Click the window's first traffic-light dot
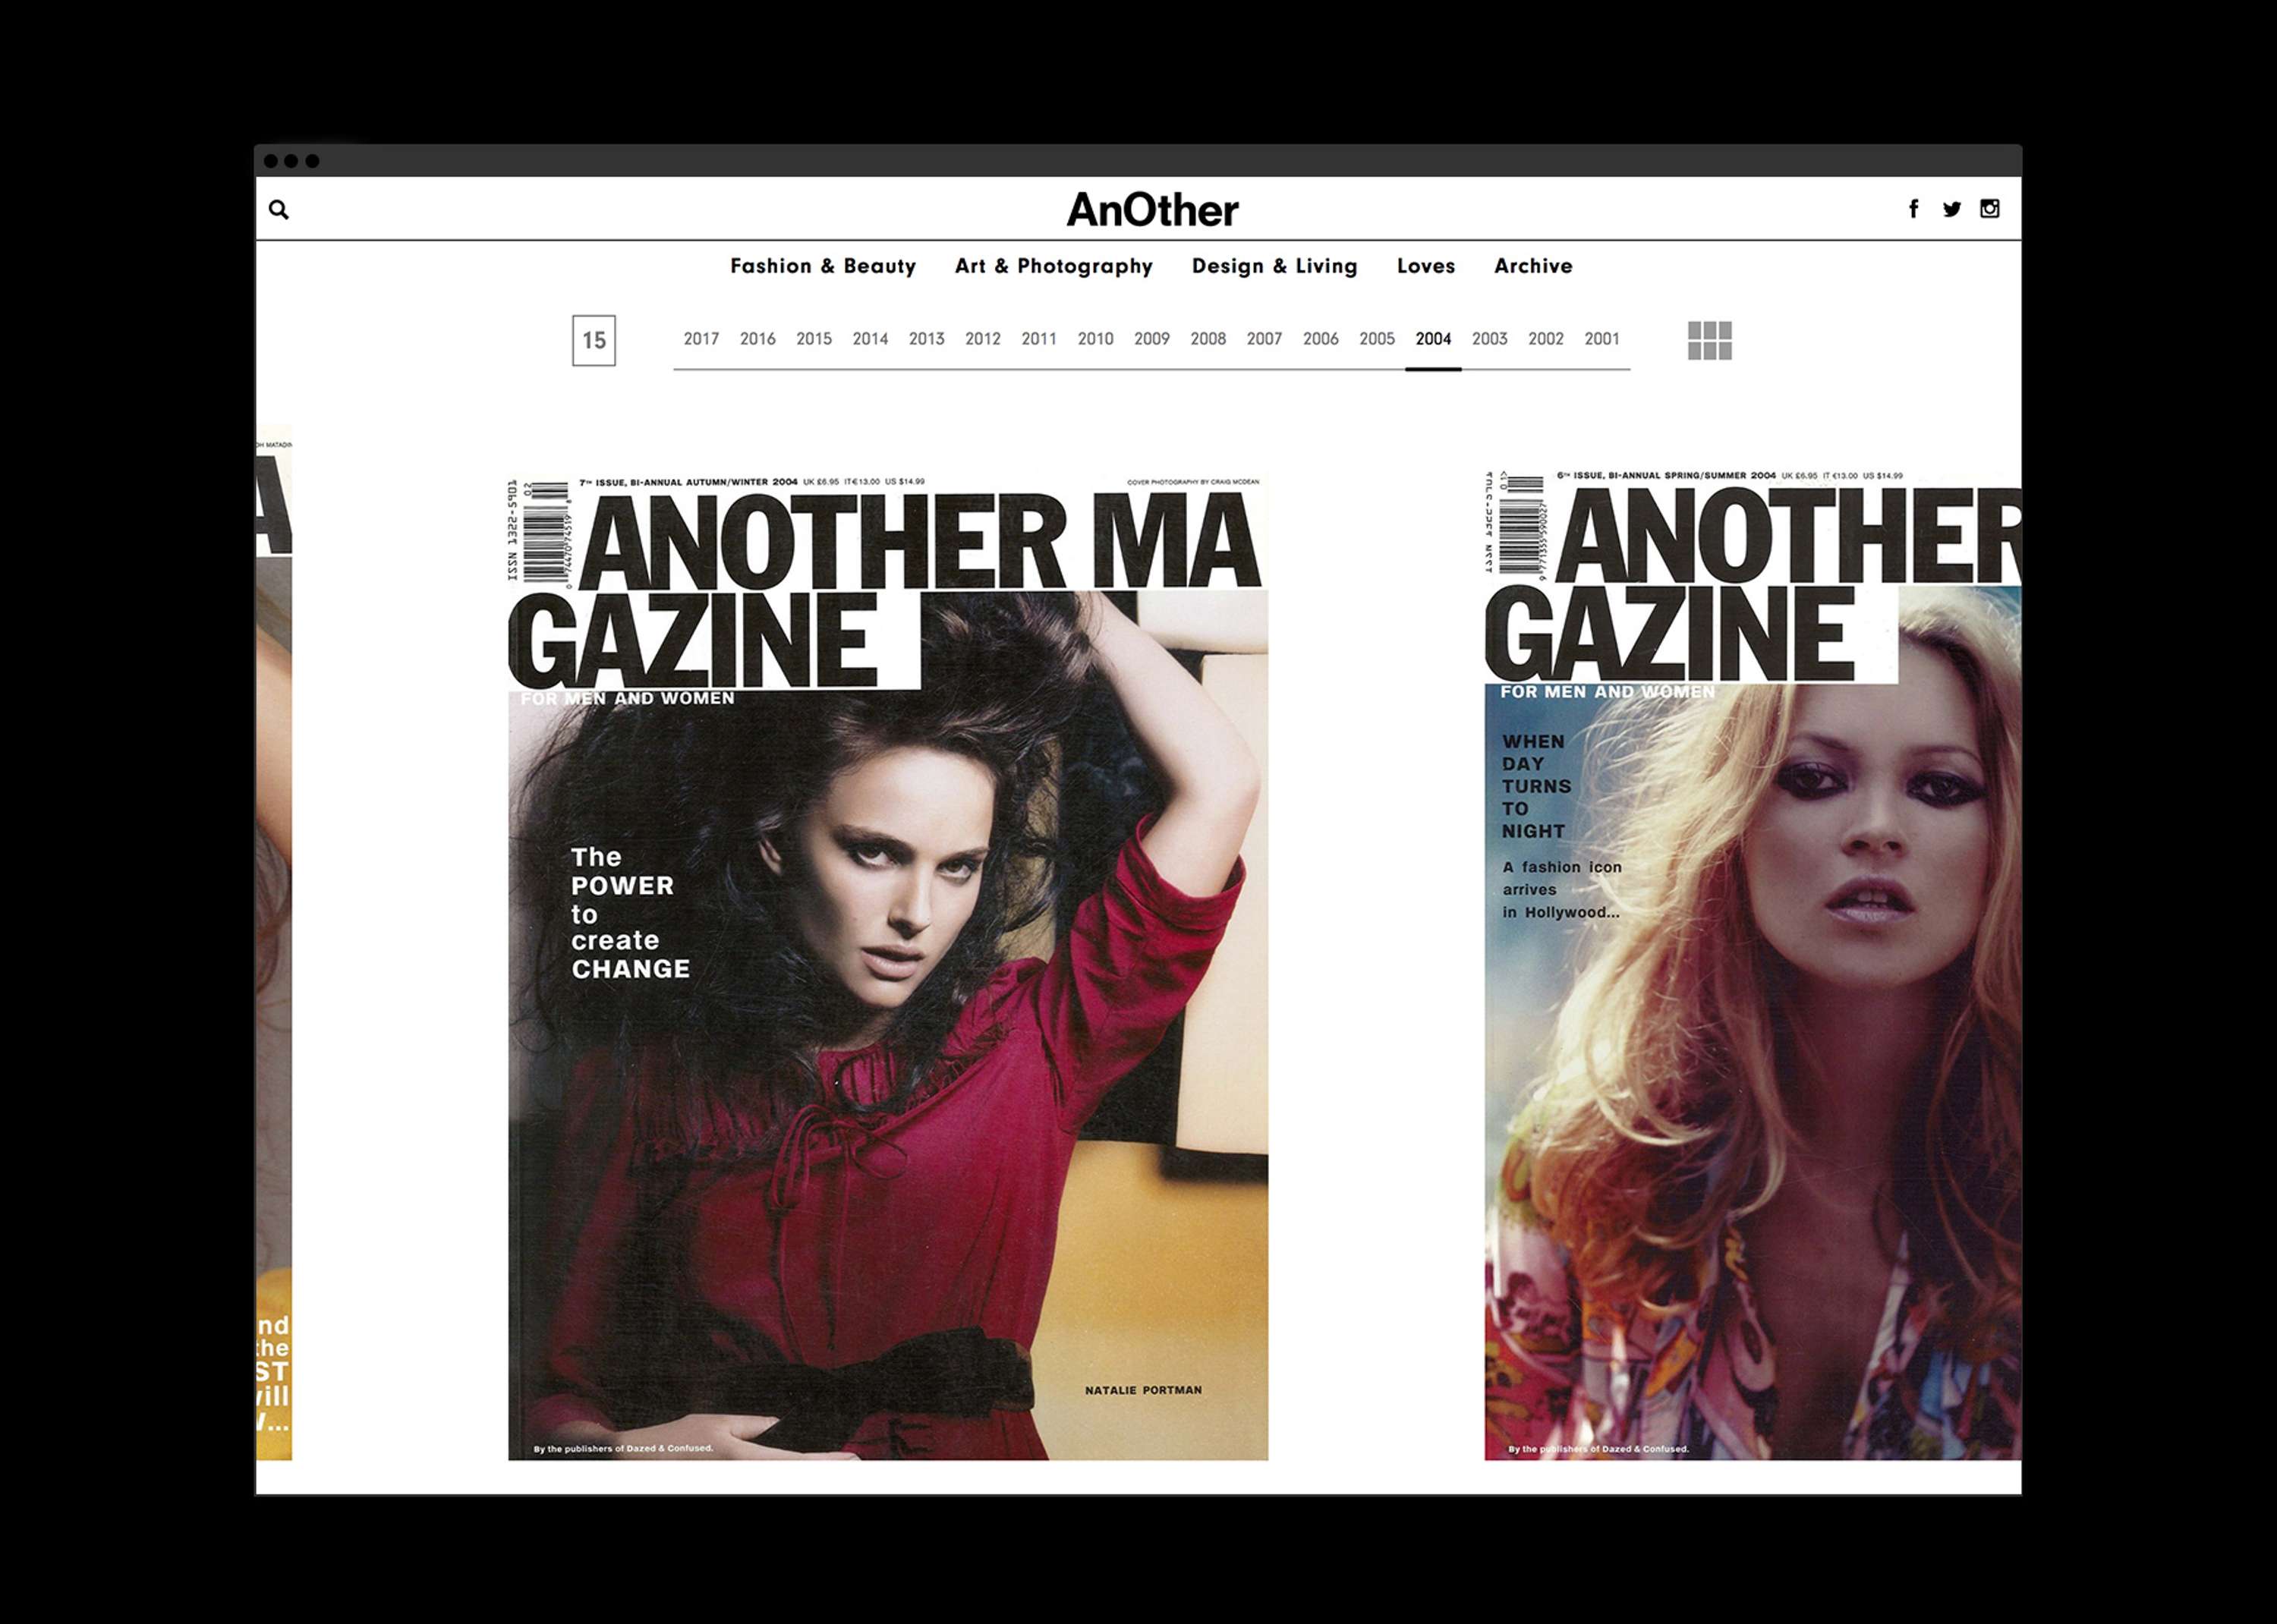Image resolution: width=2277 pixels, height=1624 pixels. click(270, 161)
